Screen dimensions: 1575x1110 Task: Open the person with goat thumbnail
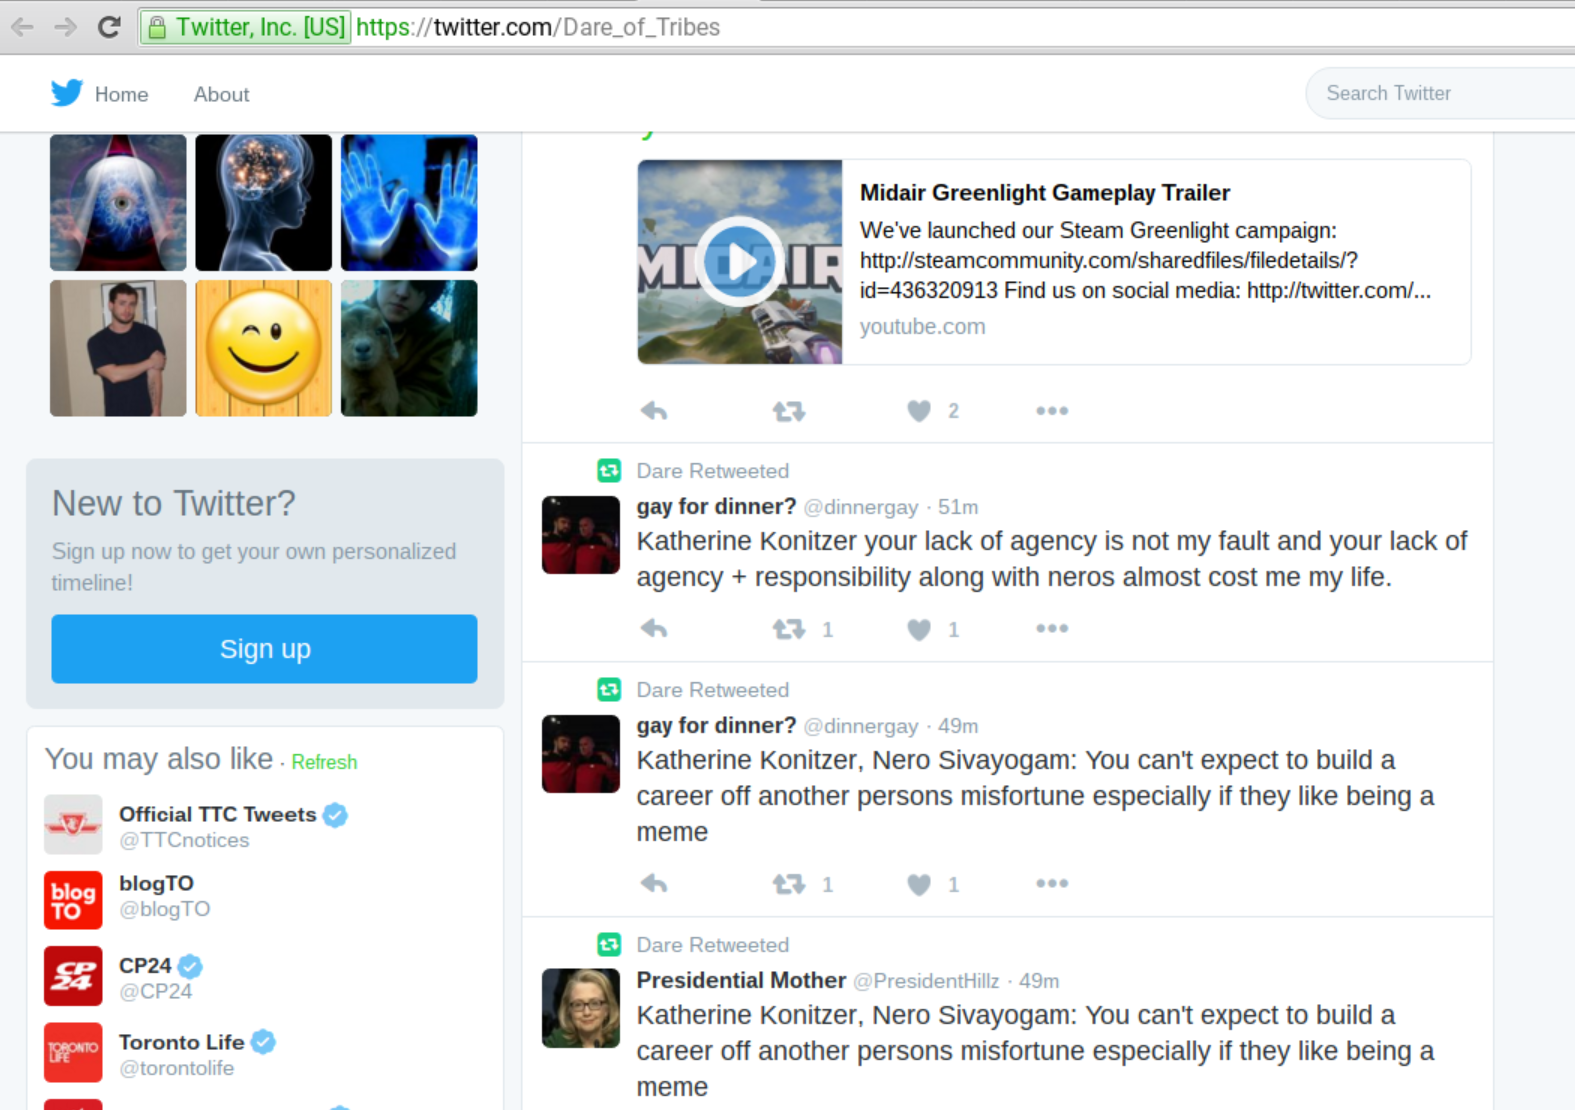[x=409, y=348]
